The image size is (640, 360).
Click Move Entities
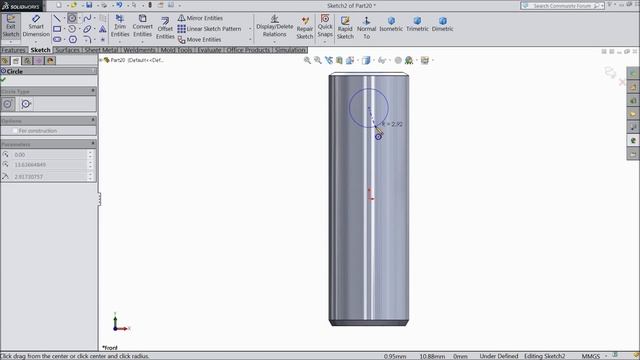pyautogui.click(x=200, y=40)
